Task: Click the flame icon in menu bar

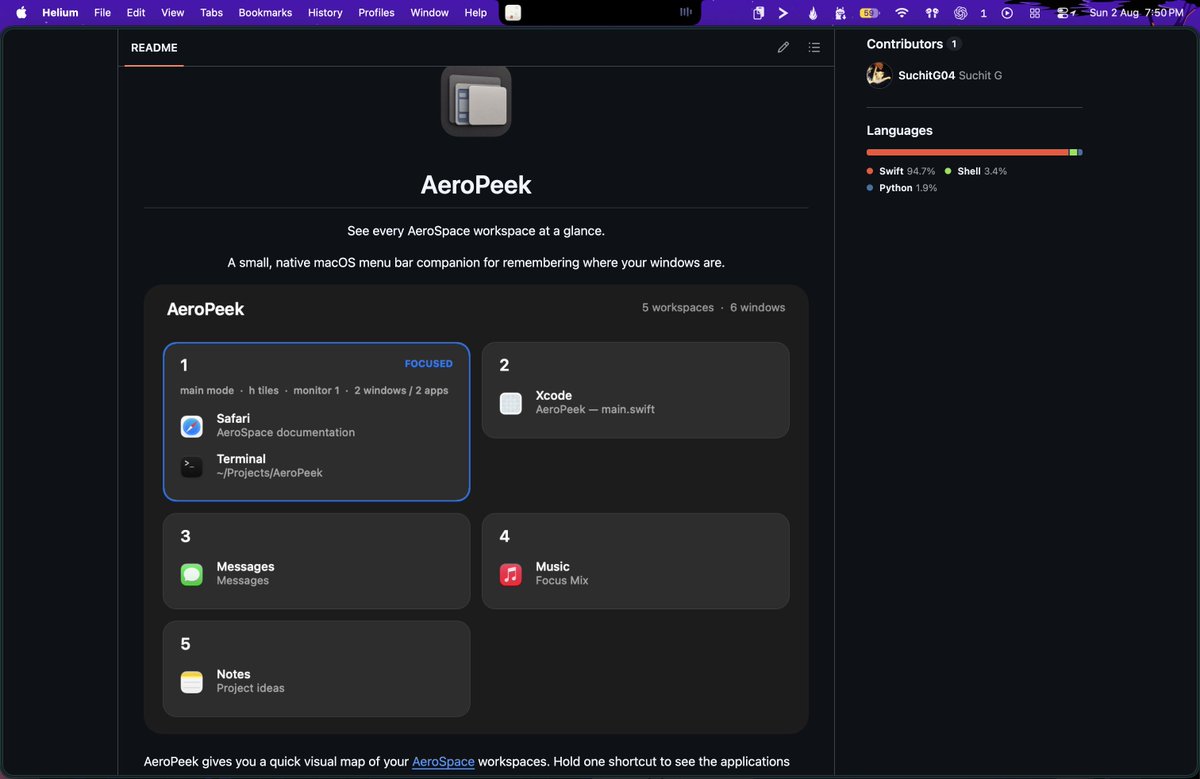Action: pos(813,13)
